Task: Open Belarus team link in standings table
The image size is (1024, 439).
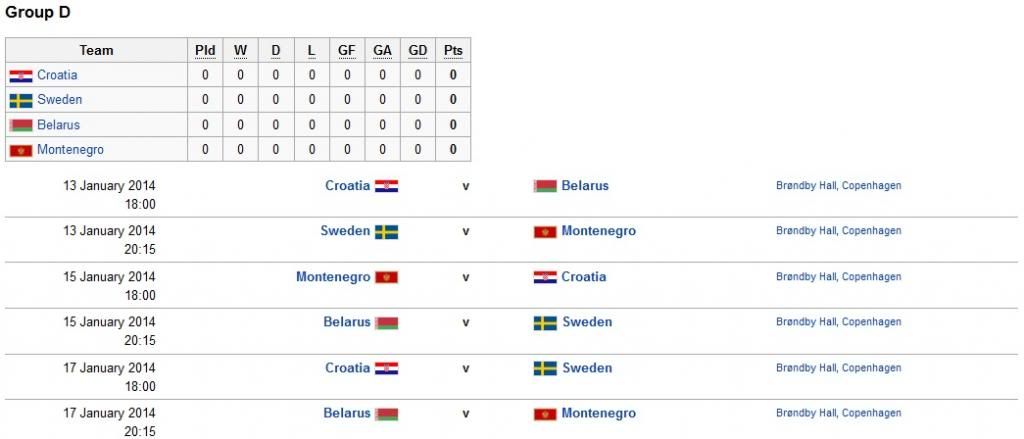Action: (x=58, y=125)
